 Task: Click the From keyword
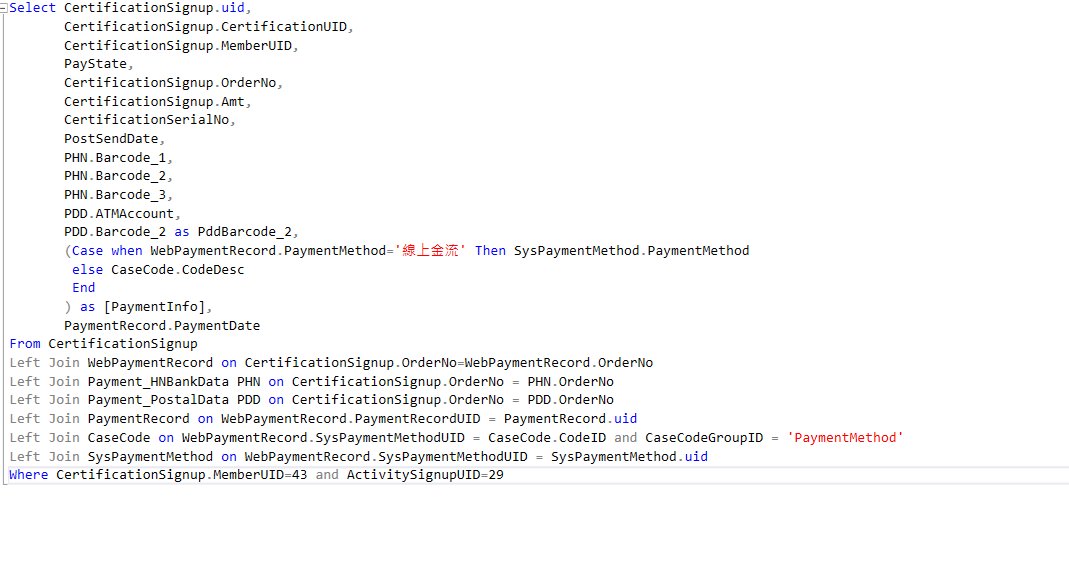click(x=25, y=344)
